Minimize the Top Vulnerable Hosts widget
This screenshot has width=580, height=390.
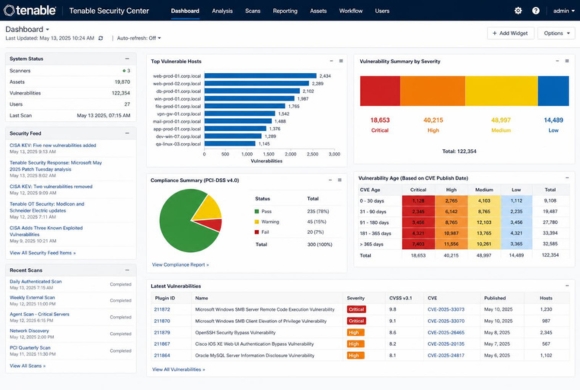331,61
